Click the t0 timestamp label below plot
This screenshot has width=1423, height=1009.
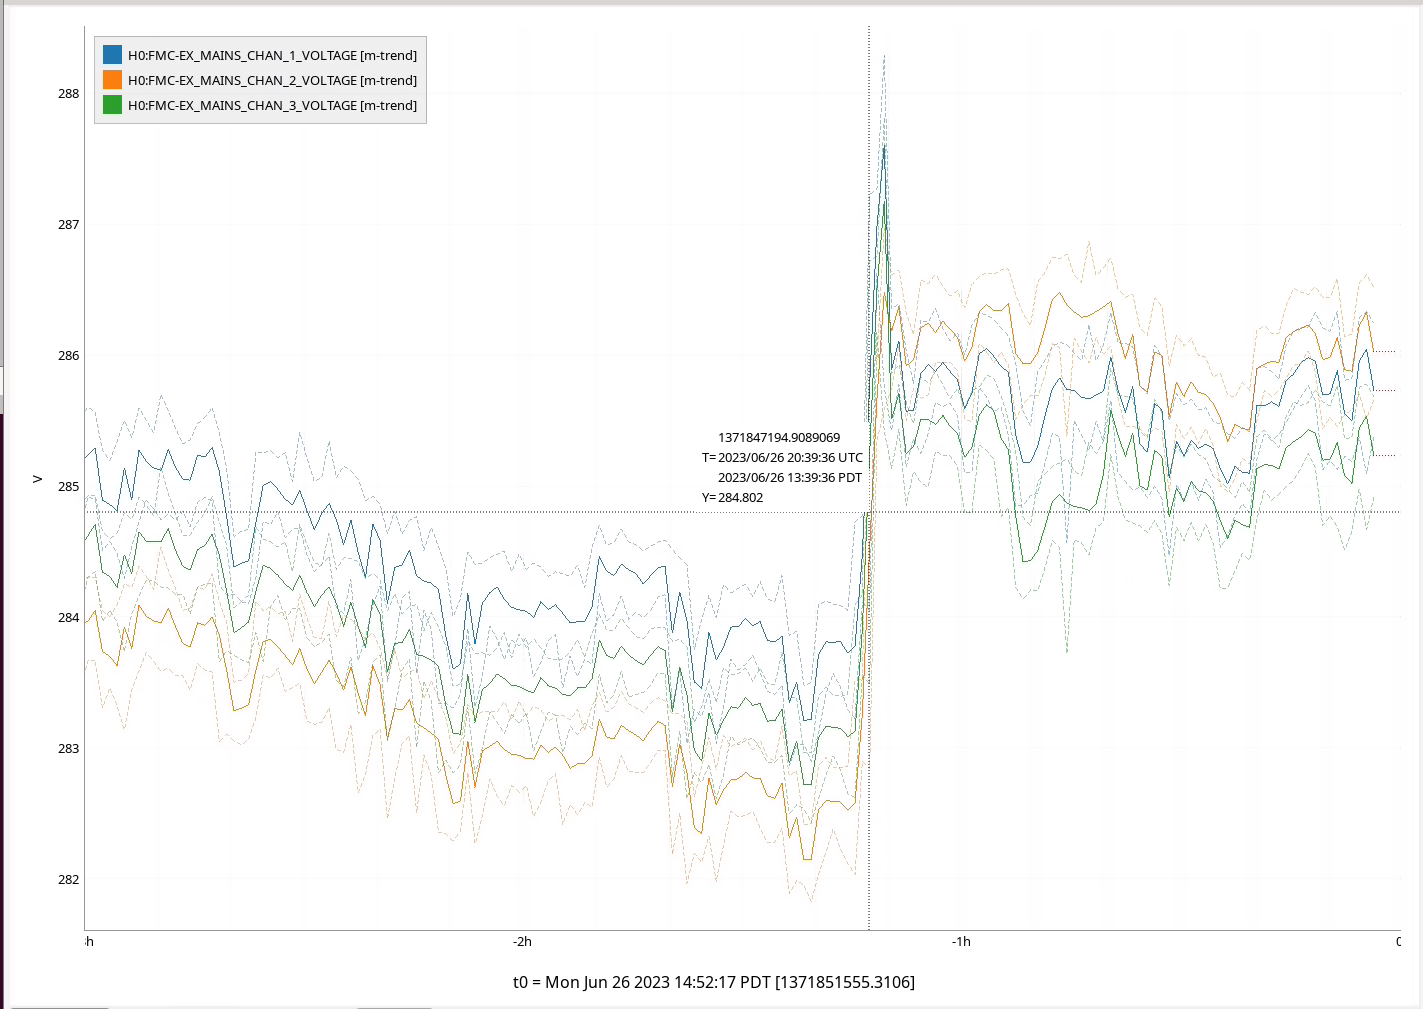tap(713, 982)
